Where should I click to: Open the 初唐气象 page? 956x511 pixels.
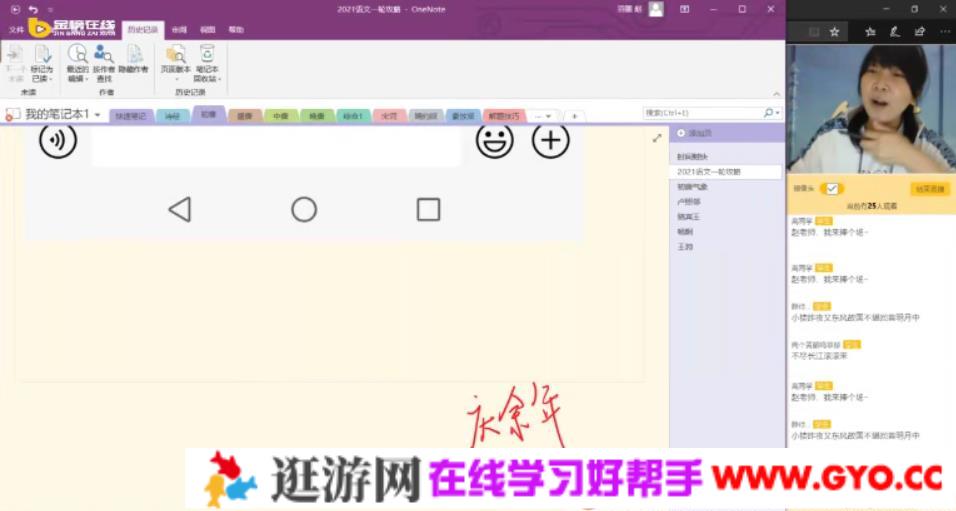pos(692,187)
